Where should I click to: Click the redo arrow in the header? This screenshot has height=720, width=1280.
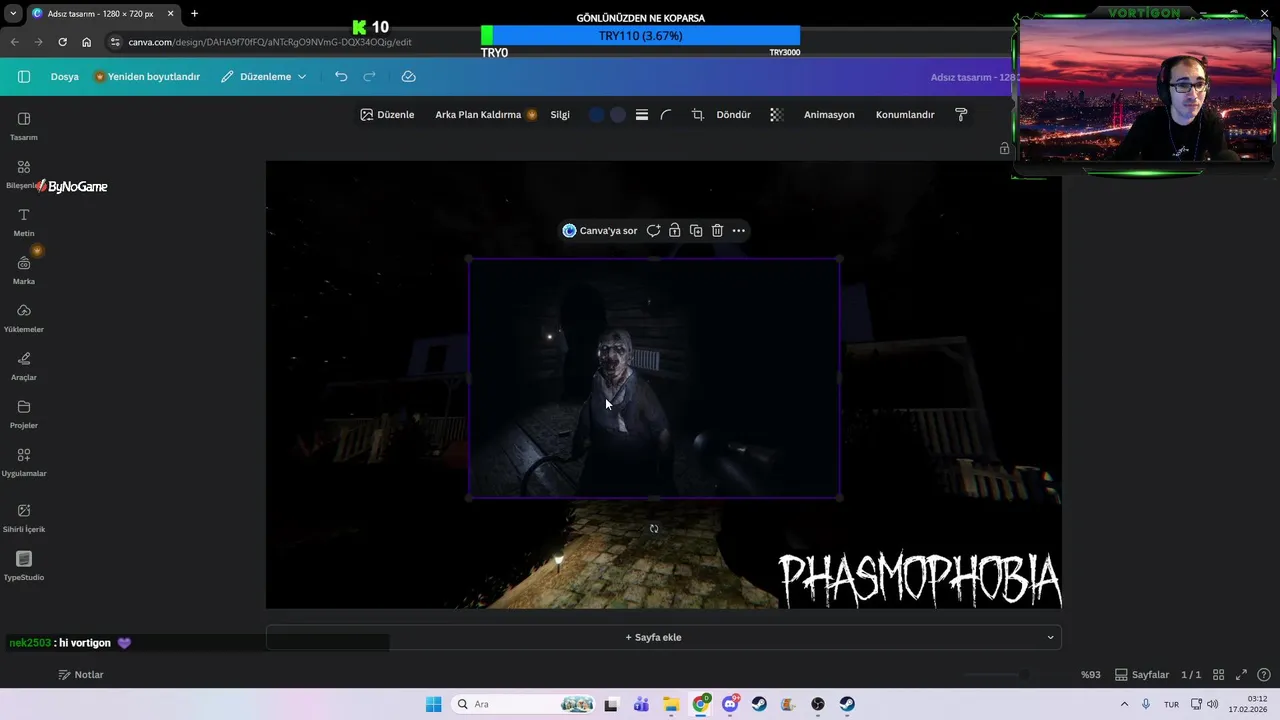coord(369,76)
